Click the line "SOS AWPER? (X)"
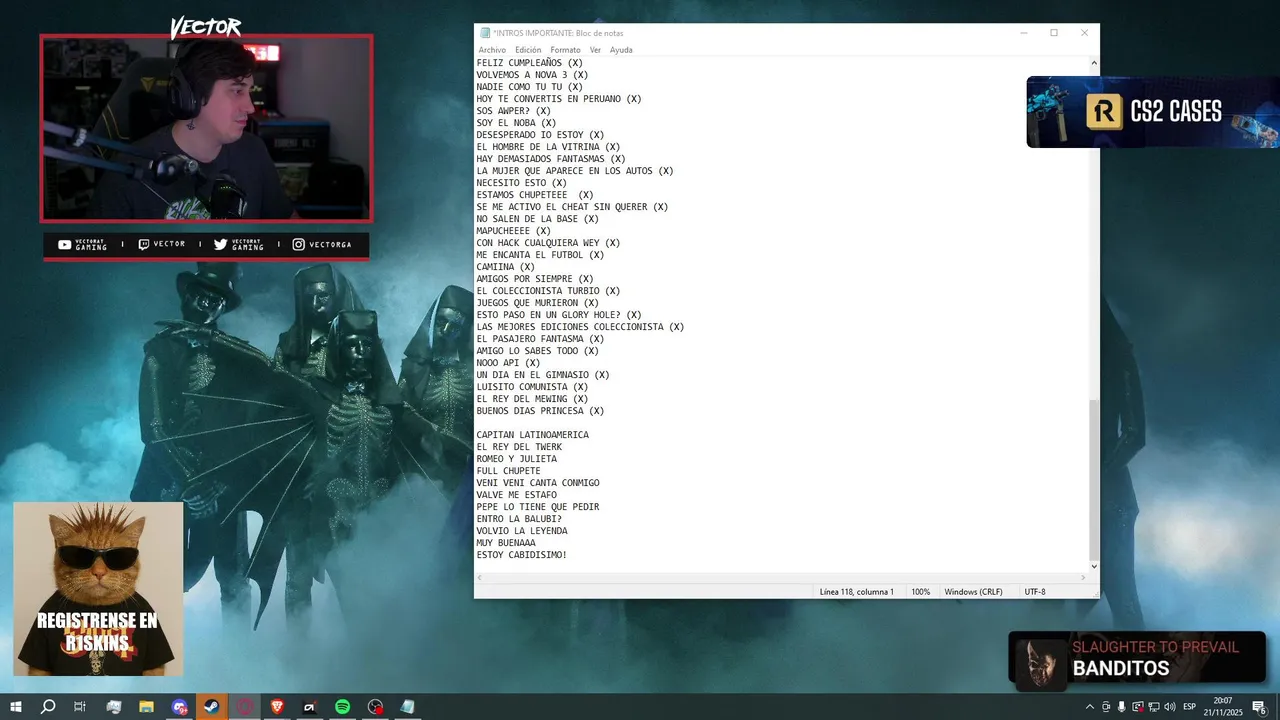The height and width of the screenshot is (720, 1280). click(513, 111)
